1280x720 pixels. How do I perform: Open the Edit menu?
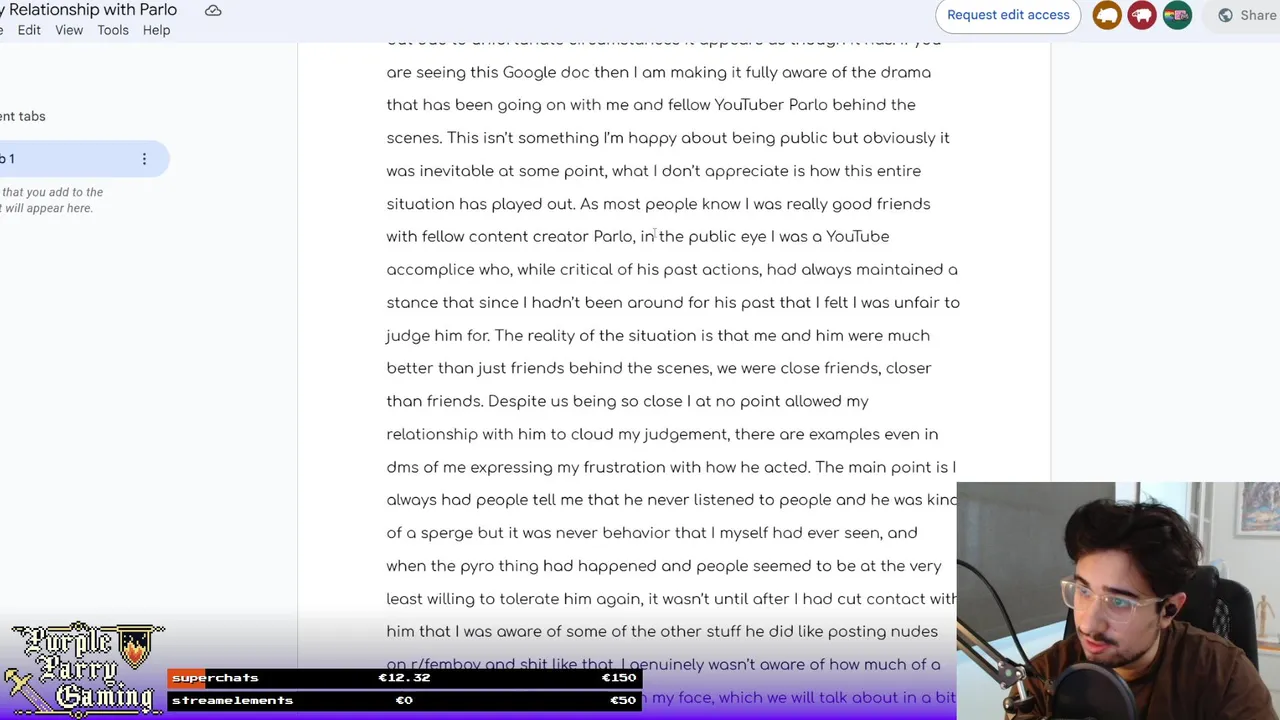29,30
